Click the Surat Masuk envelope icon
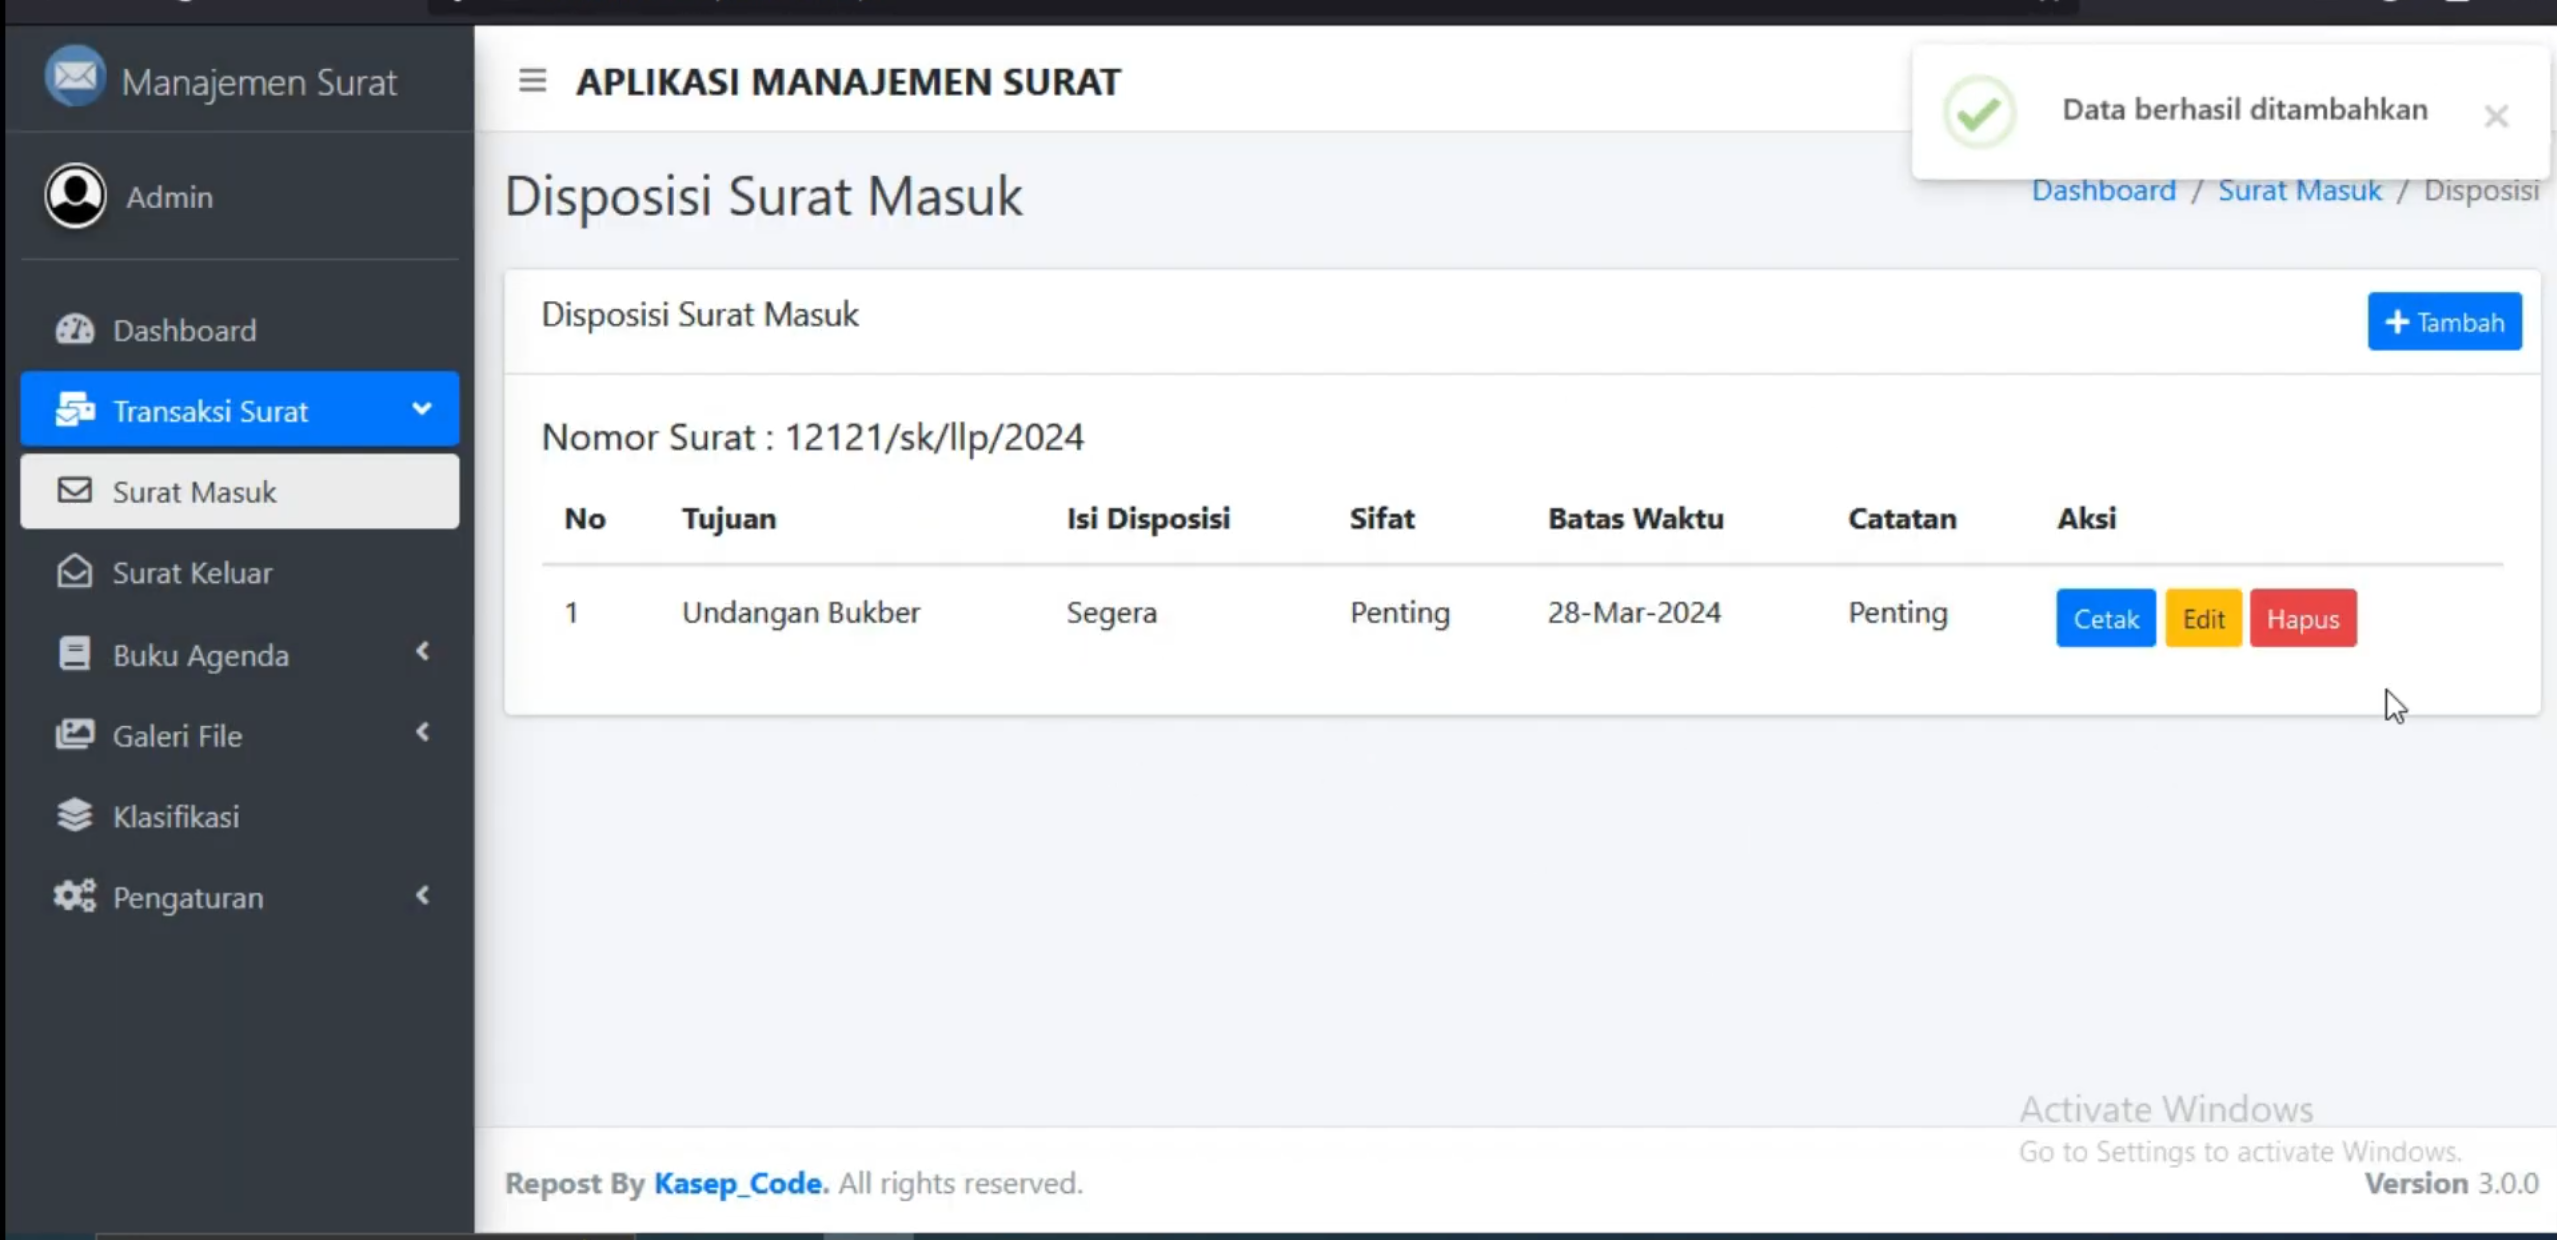The width and height of the screenshot is (2557, 1240). click(74, 490)
